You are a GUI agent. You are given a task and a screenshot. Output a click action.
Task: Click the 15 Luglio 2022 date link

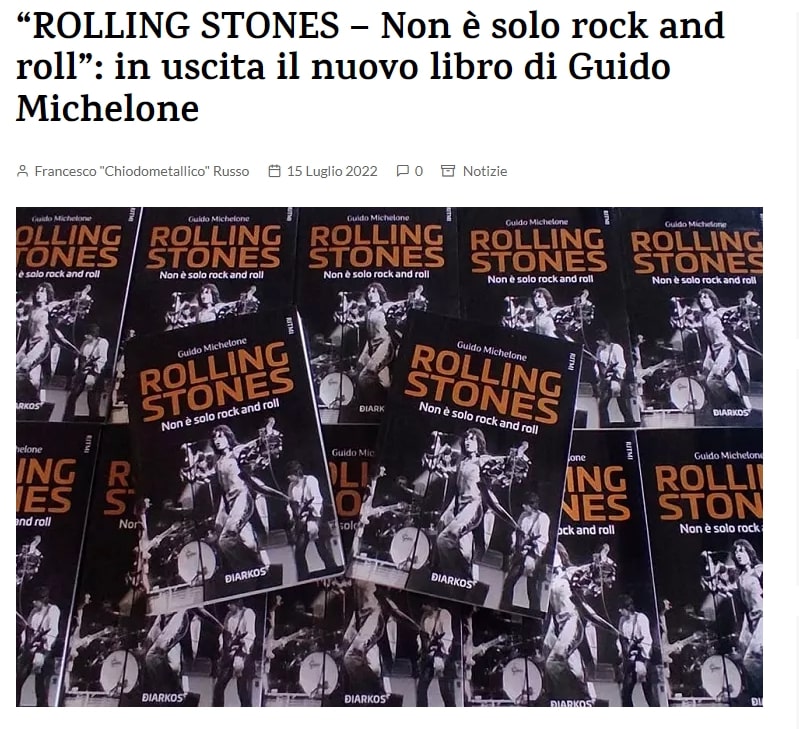(332, 171)
